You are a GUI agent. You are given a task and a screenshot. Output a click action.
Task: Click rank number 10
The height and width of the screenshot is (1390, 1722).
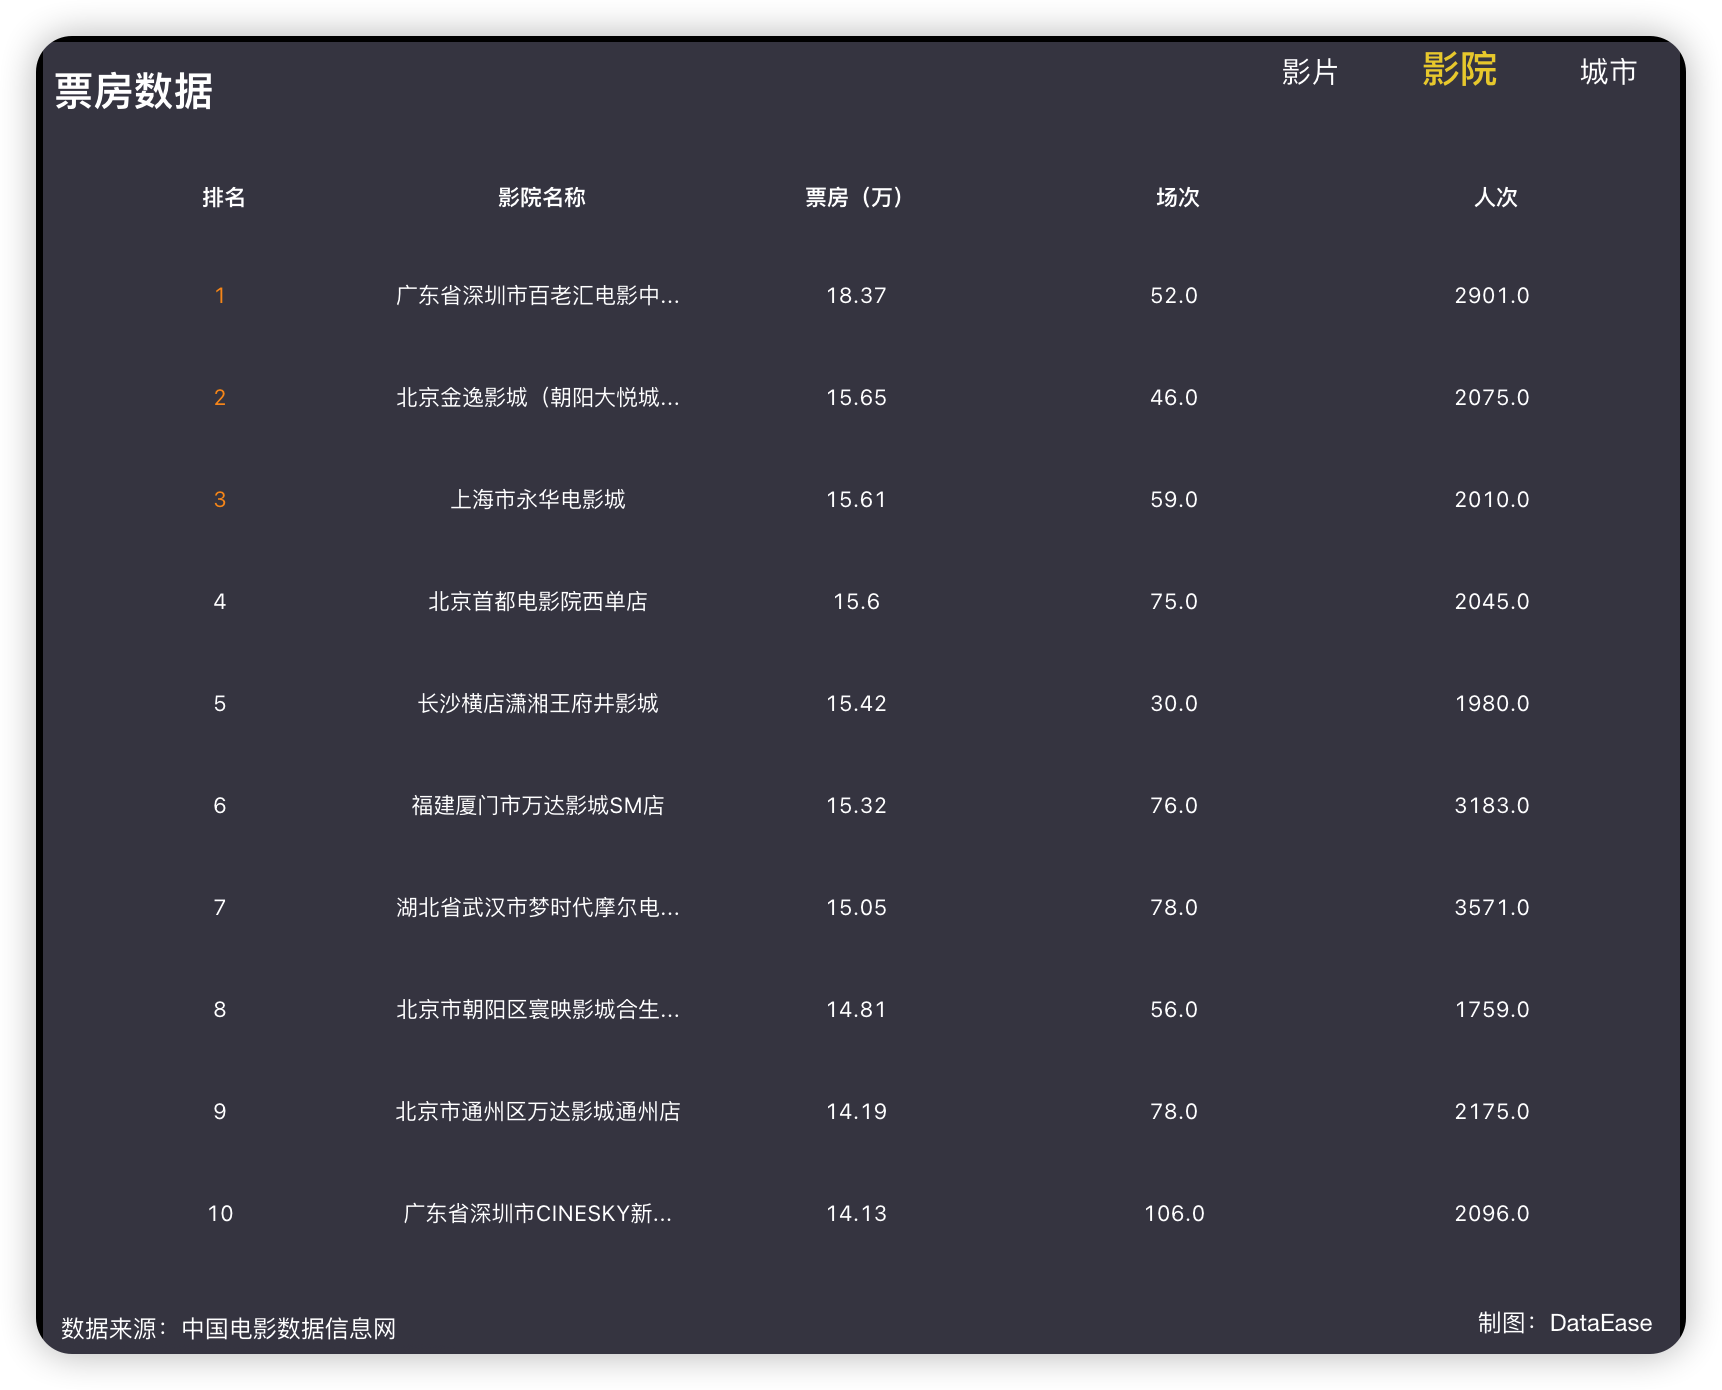coord(220,1214)
